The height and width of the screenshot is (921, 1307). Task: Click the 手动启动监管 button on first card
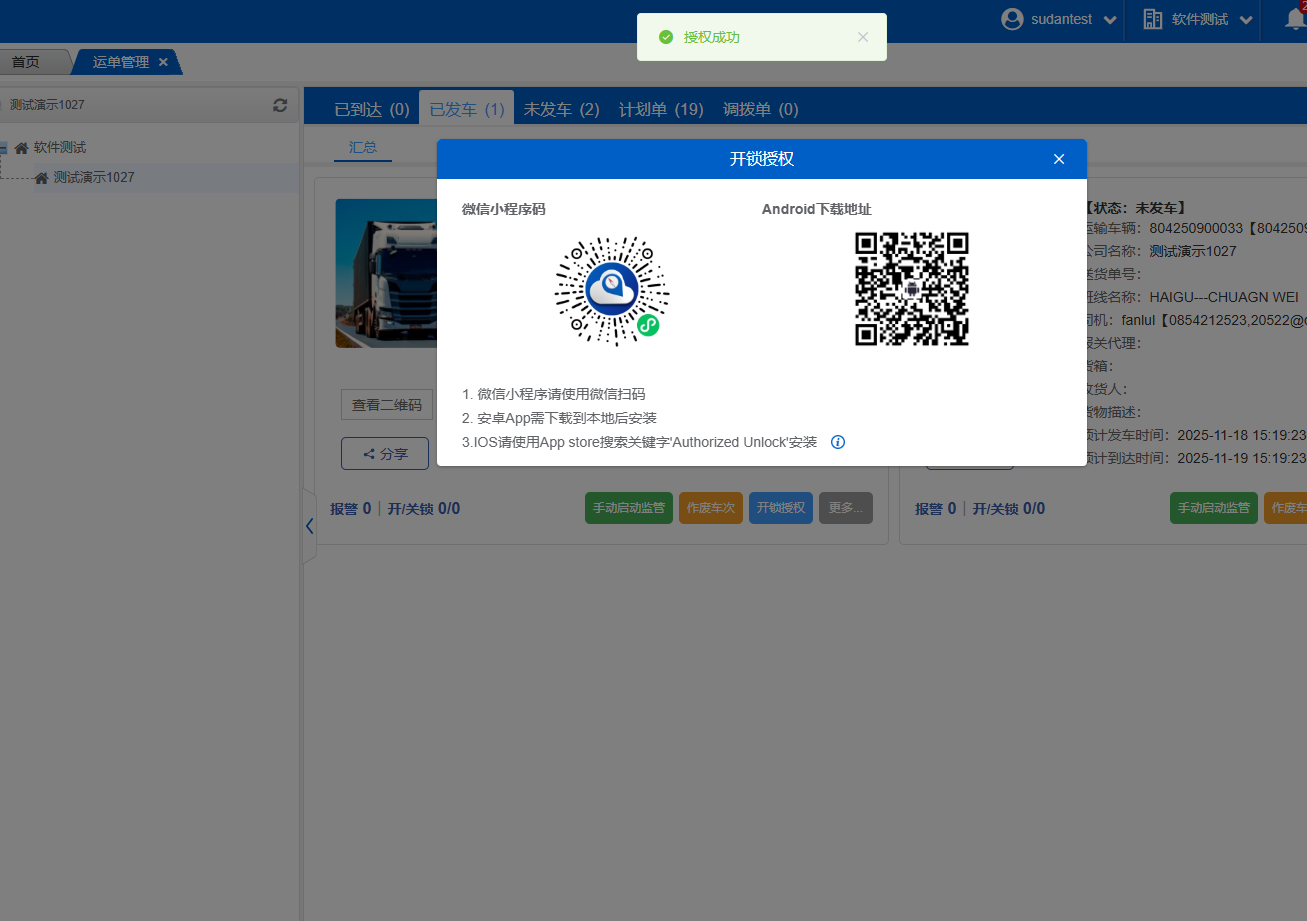pos(629,508)
